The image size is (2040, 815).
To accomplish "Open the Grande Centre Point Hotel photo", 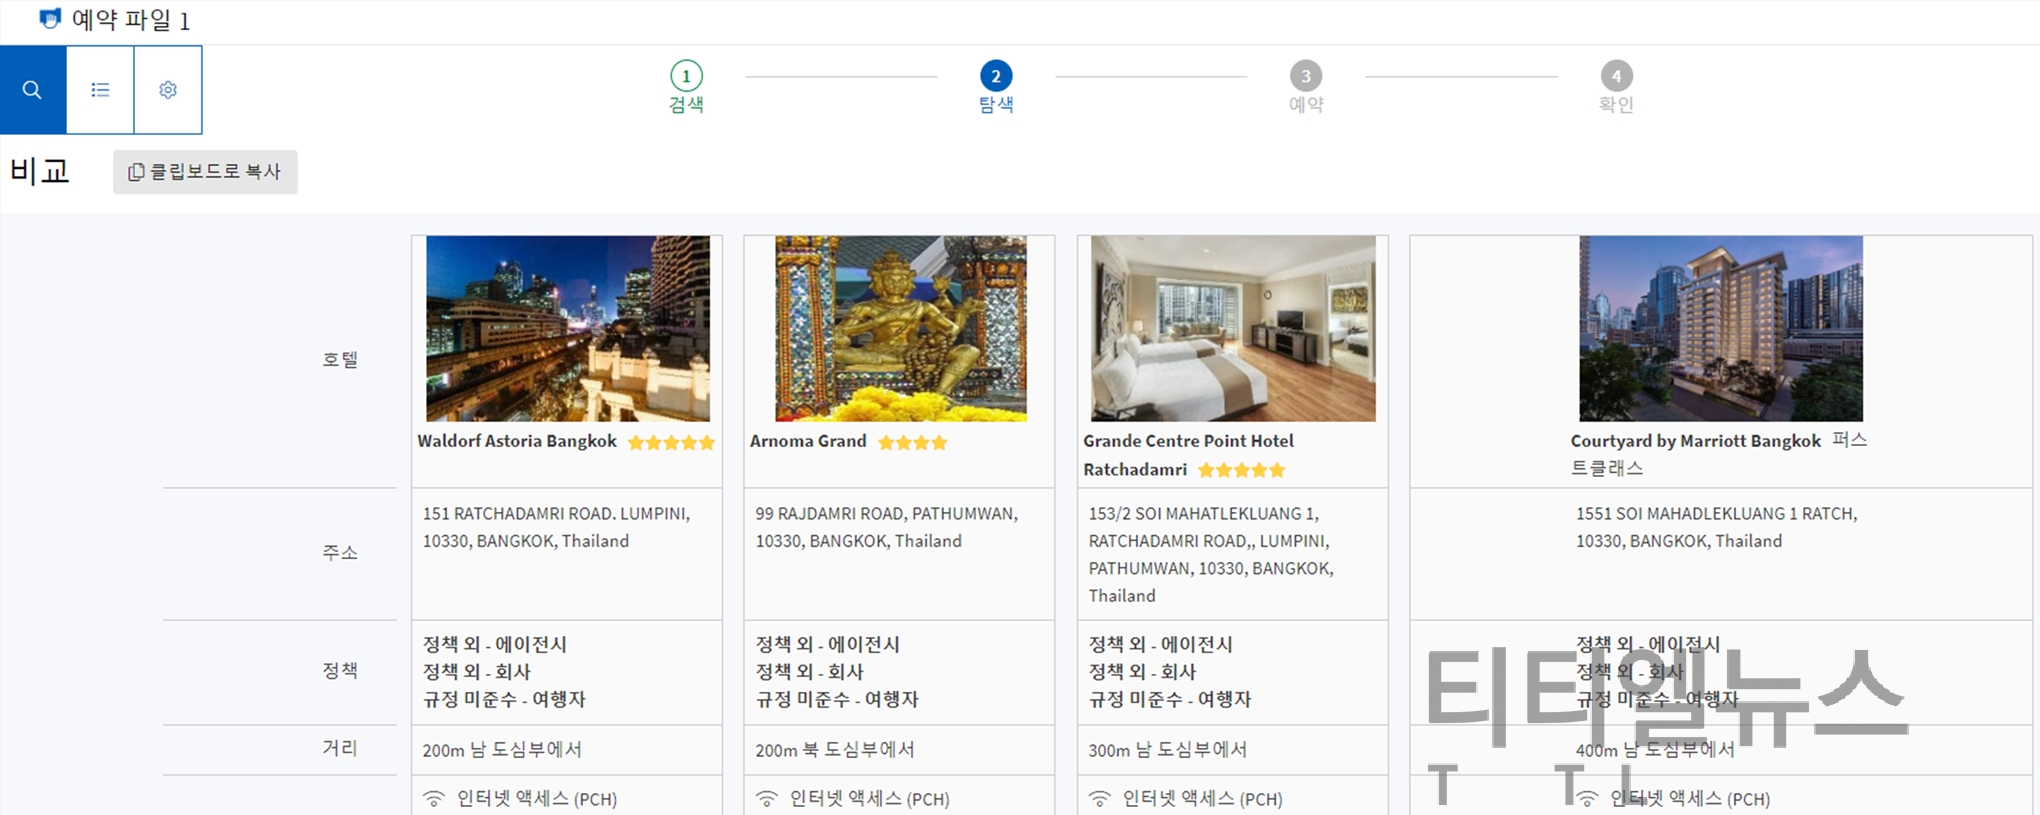I will click(1233, 328).
